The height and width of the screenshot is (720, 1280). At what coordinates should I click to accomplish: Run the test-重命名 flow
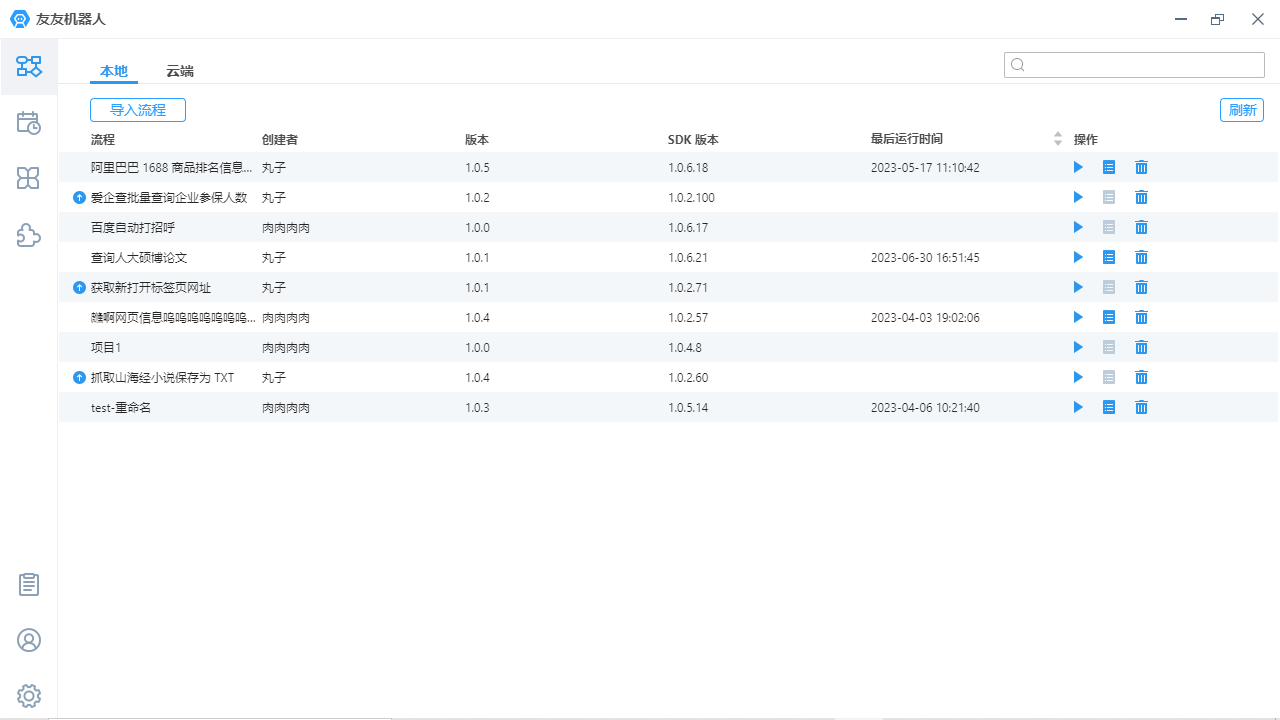pos(1078,407)
